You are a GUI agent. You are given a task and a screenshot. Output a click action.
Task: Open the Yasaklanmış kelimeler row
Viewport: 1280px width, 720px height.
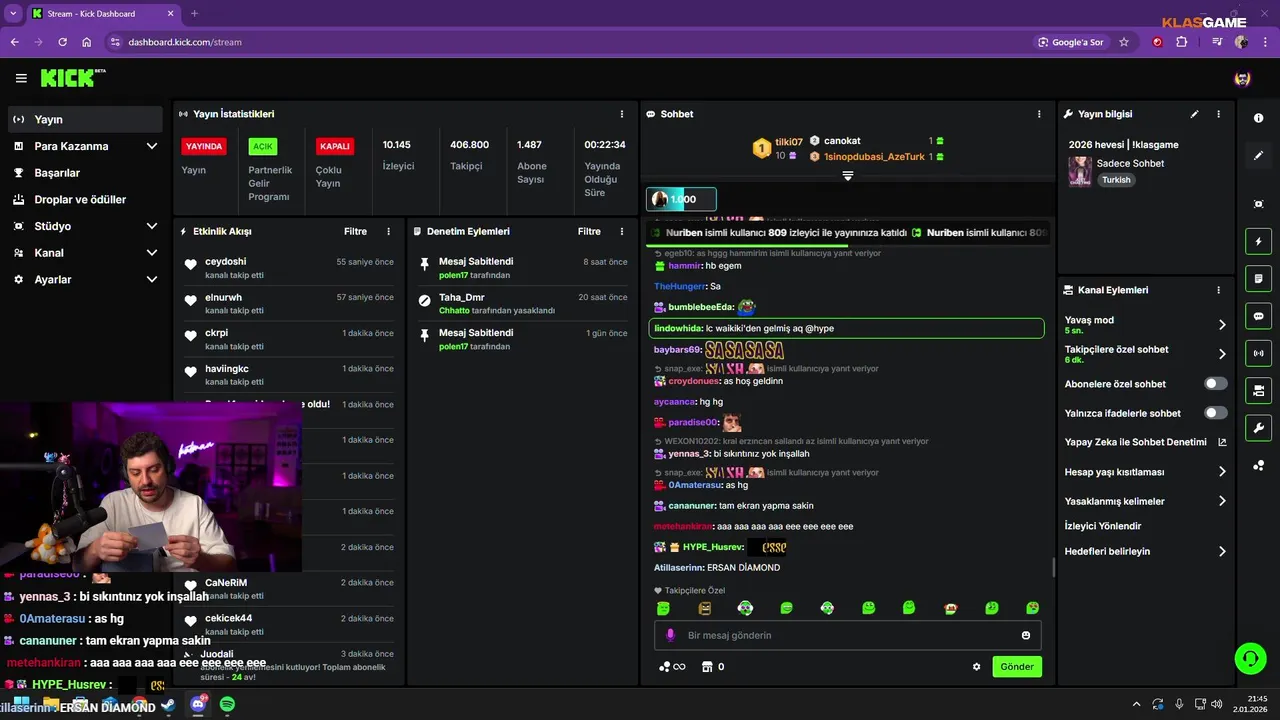point(1145,501)
